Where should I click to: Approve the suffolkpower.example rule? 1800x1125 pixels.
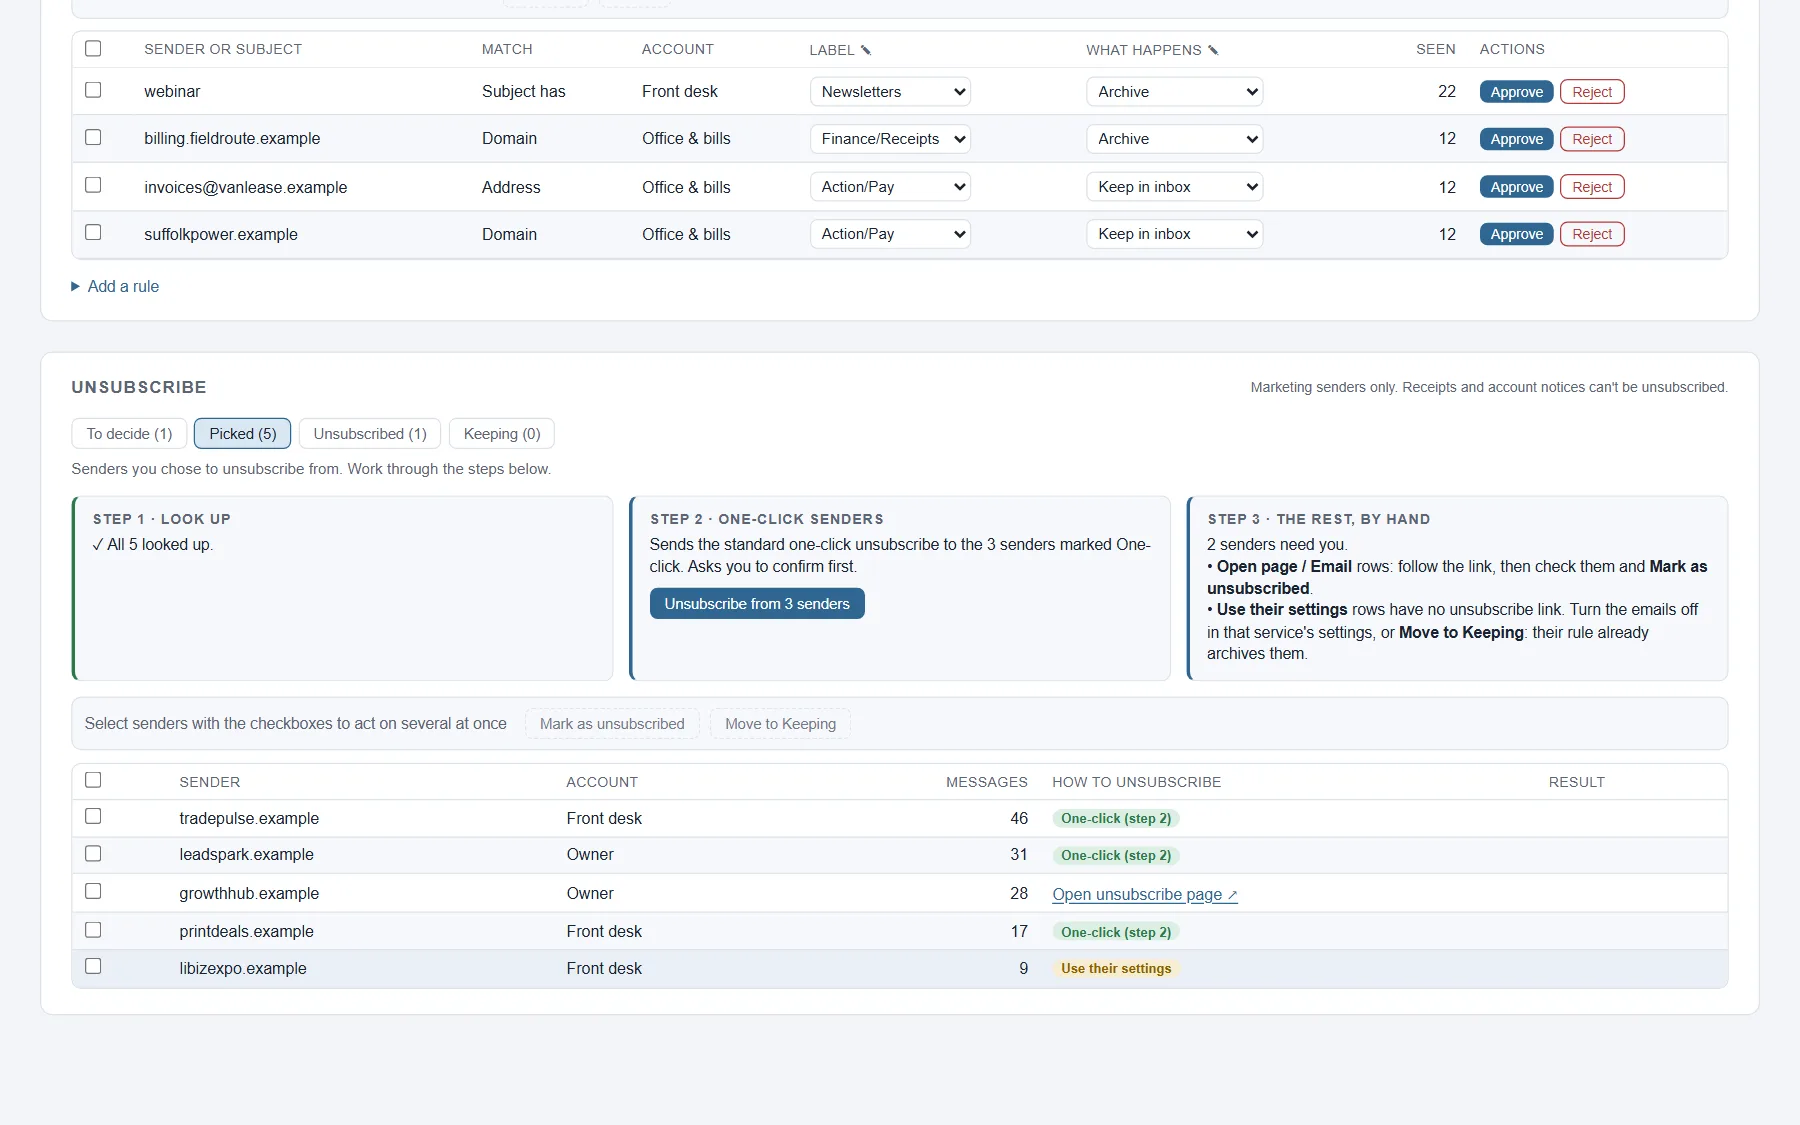point(1517,234)
